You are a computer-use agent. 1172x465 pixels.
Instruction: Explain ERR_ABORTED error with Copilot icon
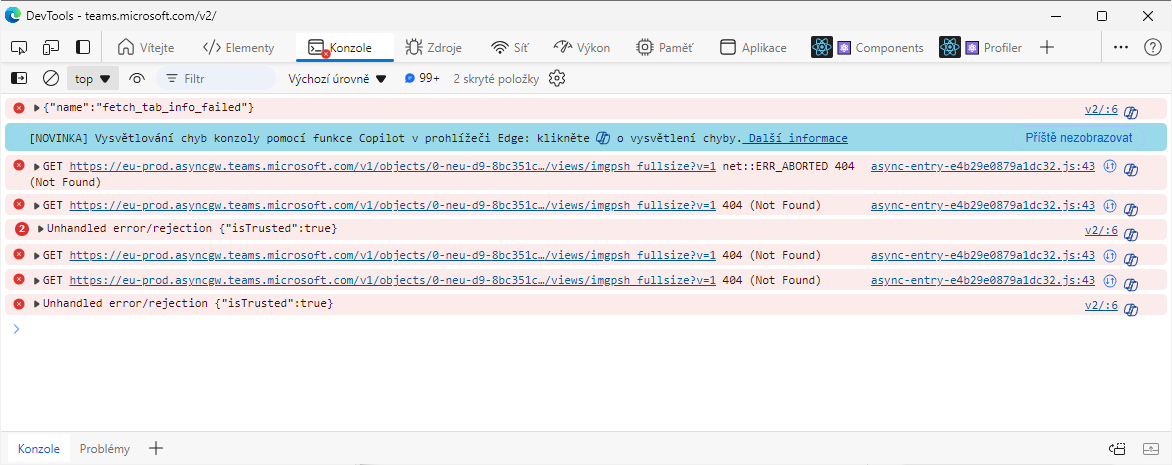pos(1132,169)
